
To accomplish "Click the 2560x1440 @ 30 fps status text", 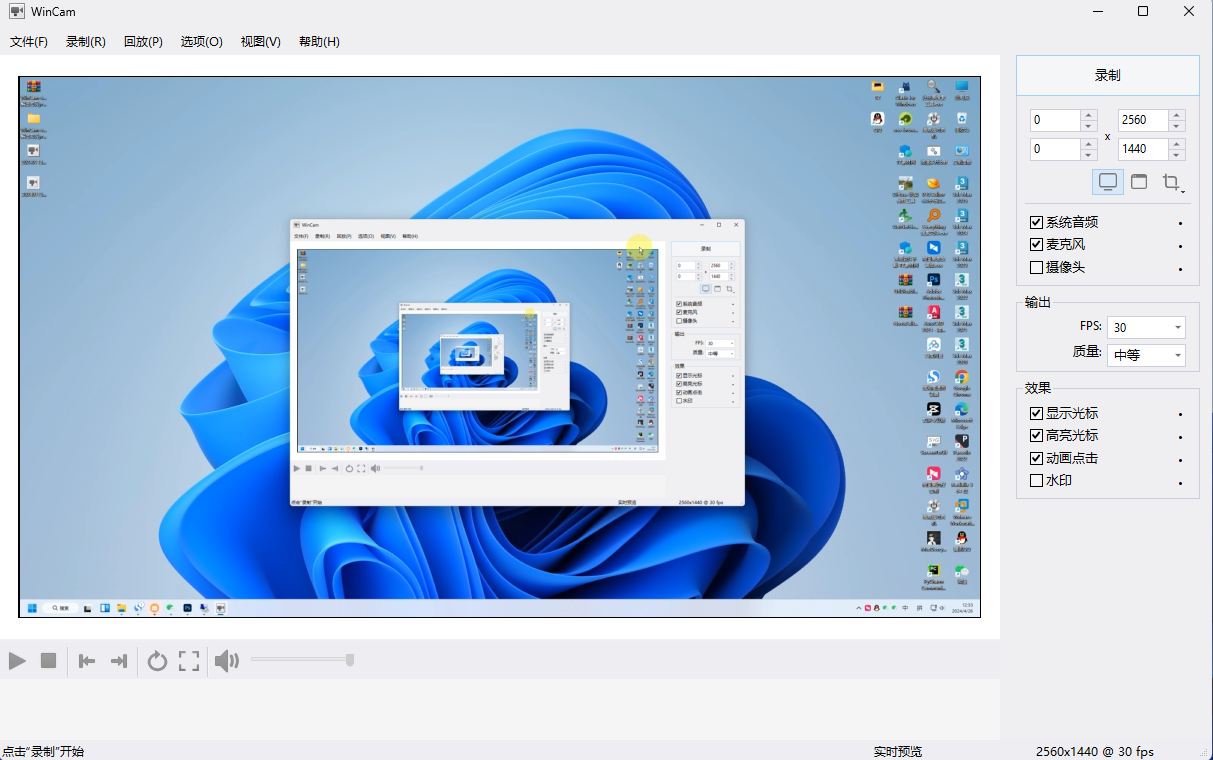I will pyautogui.click(x=1095, y=751).
